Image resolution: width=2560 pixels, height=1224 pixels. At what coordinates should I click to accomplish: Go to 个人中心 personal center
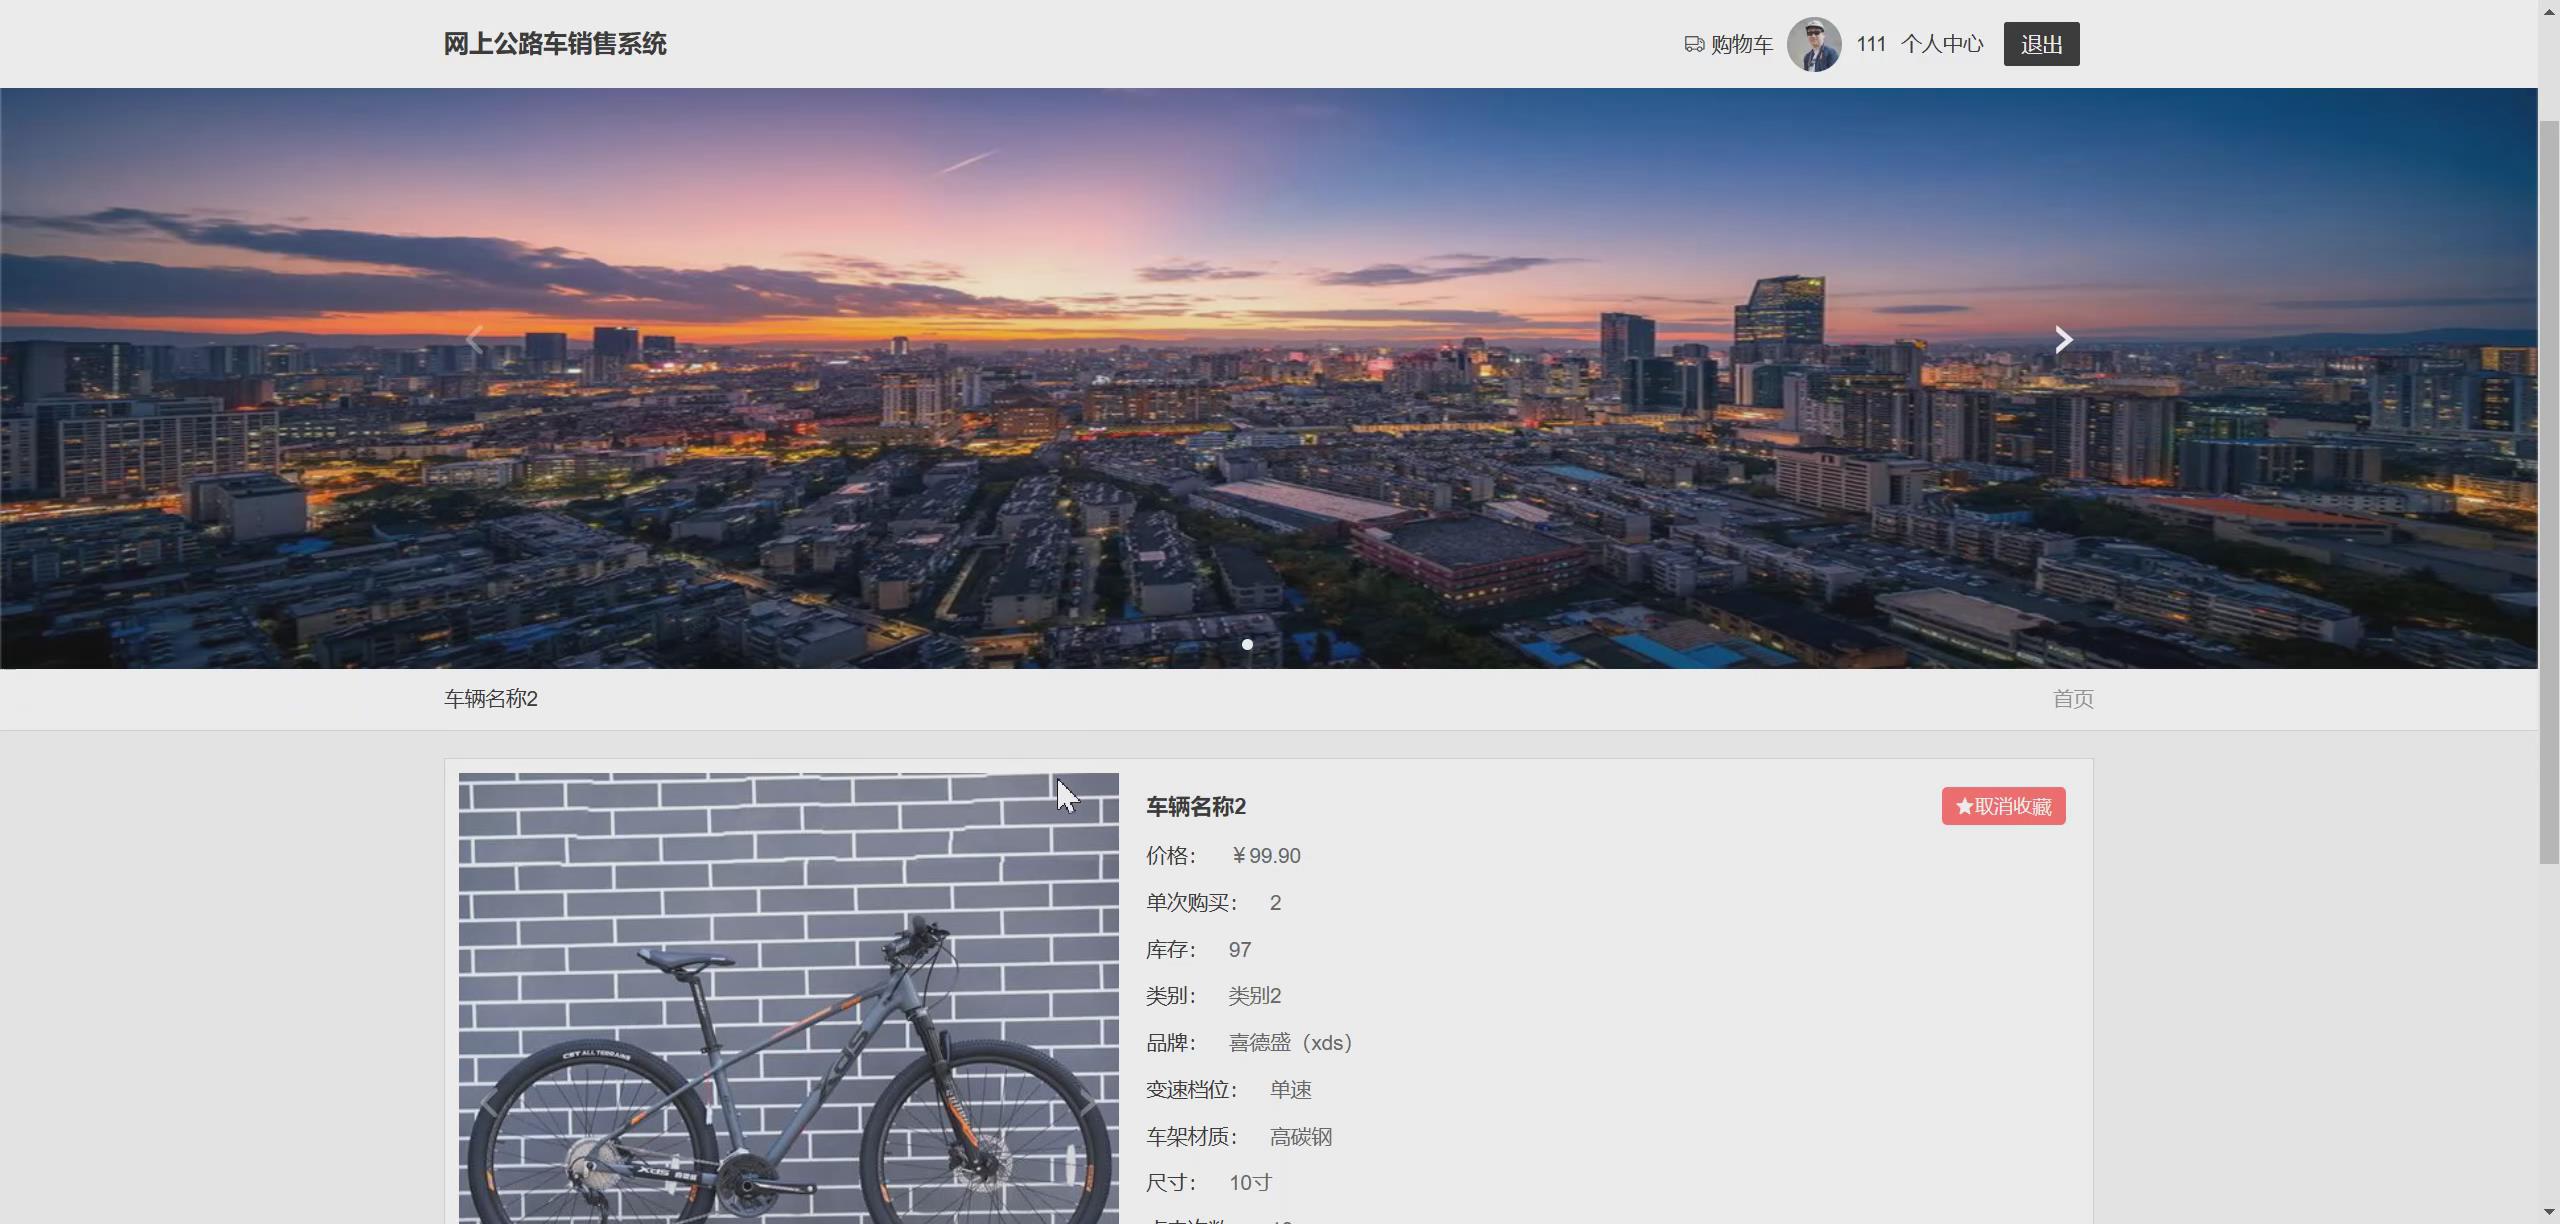click(1941, 44)
